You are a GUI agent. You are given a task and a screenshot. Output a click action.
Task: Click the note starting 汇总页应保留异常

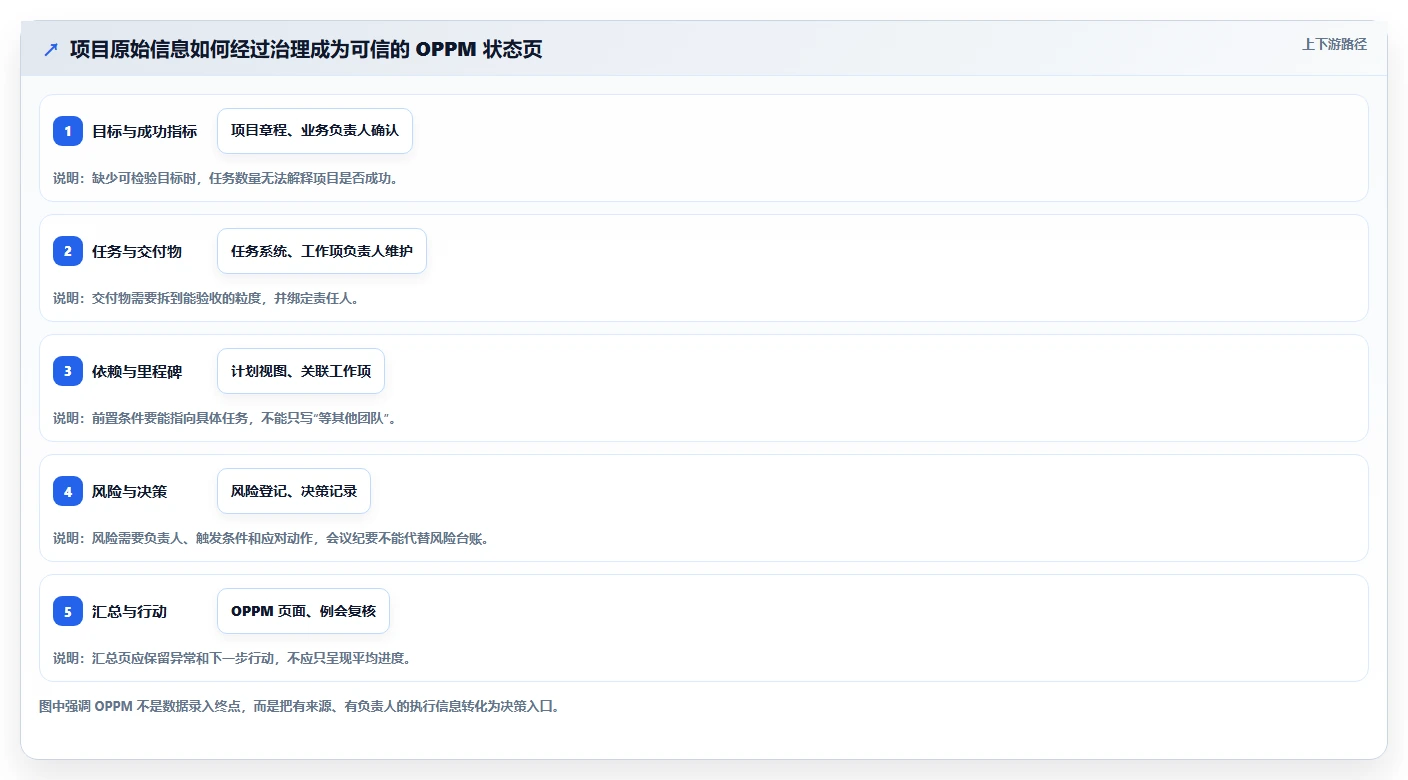235,658
